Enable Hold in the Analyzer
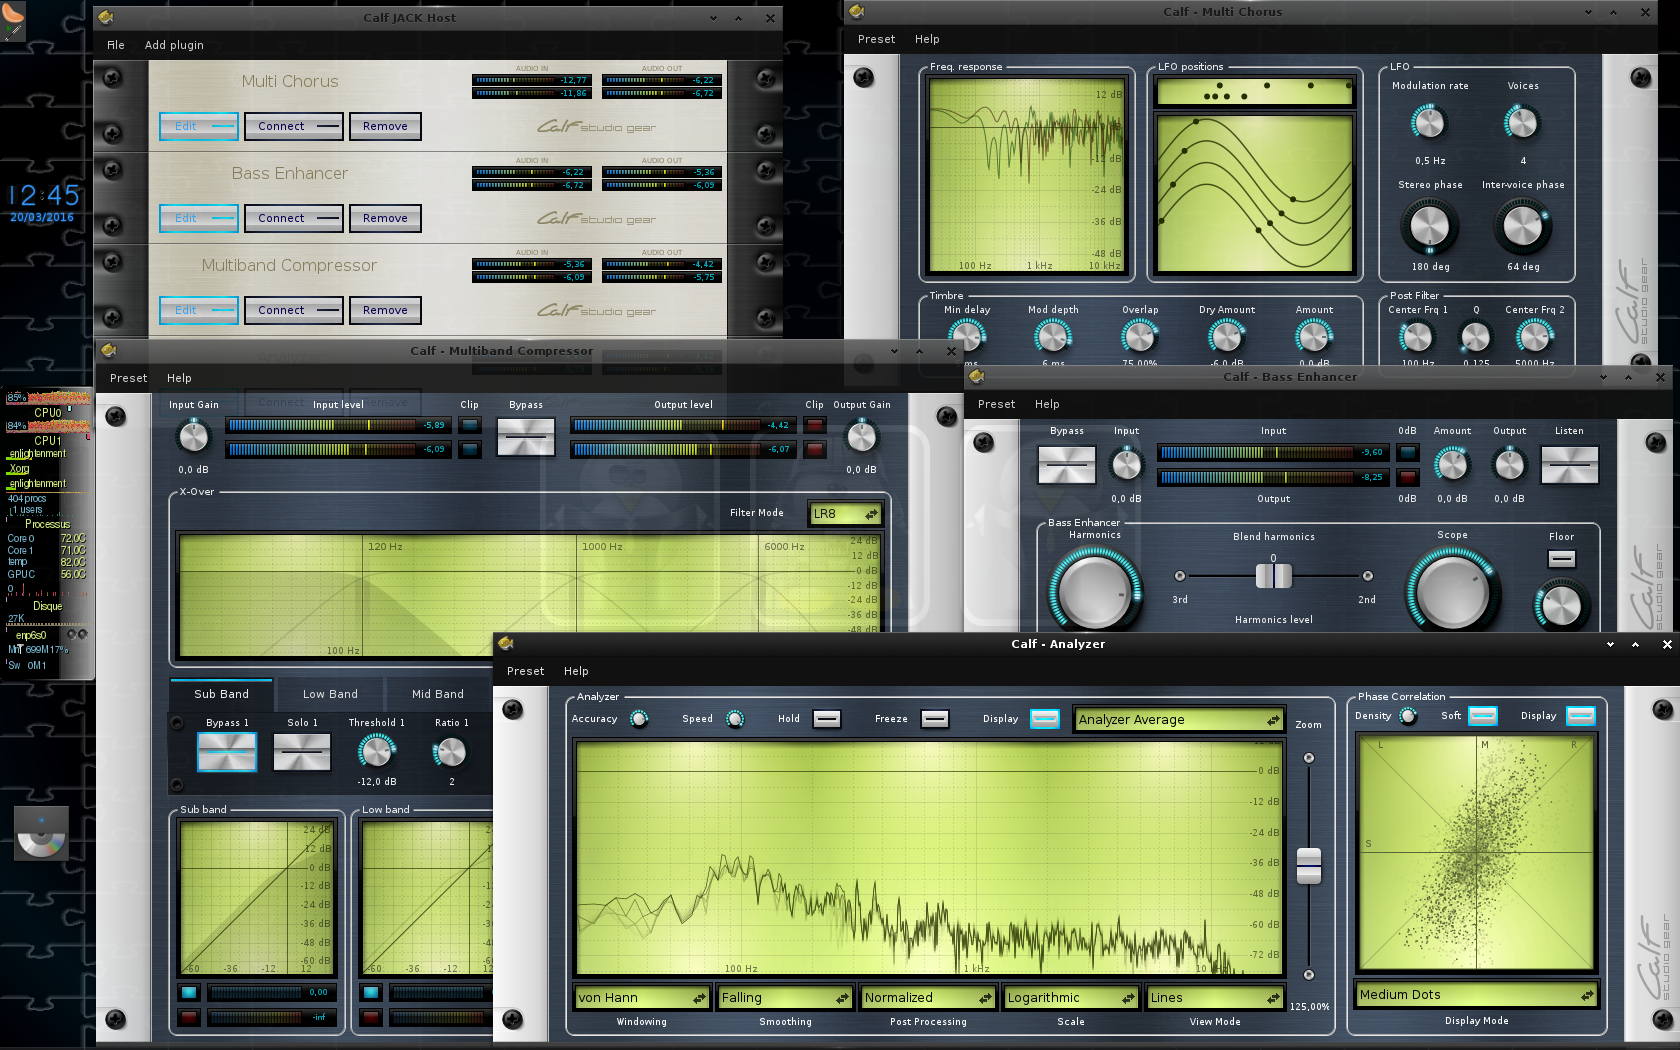Screen dimensions: 1680x1050 point(827,719)
